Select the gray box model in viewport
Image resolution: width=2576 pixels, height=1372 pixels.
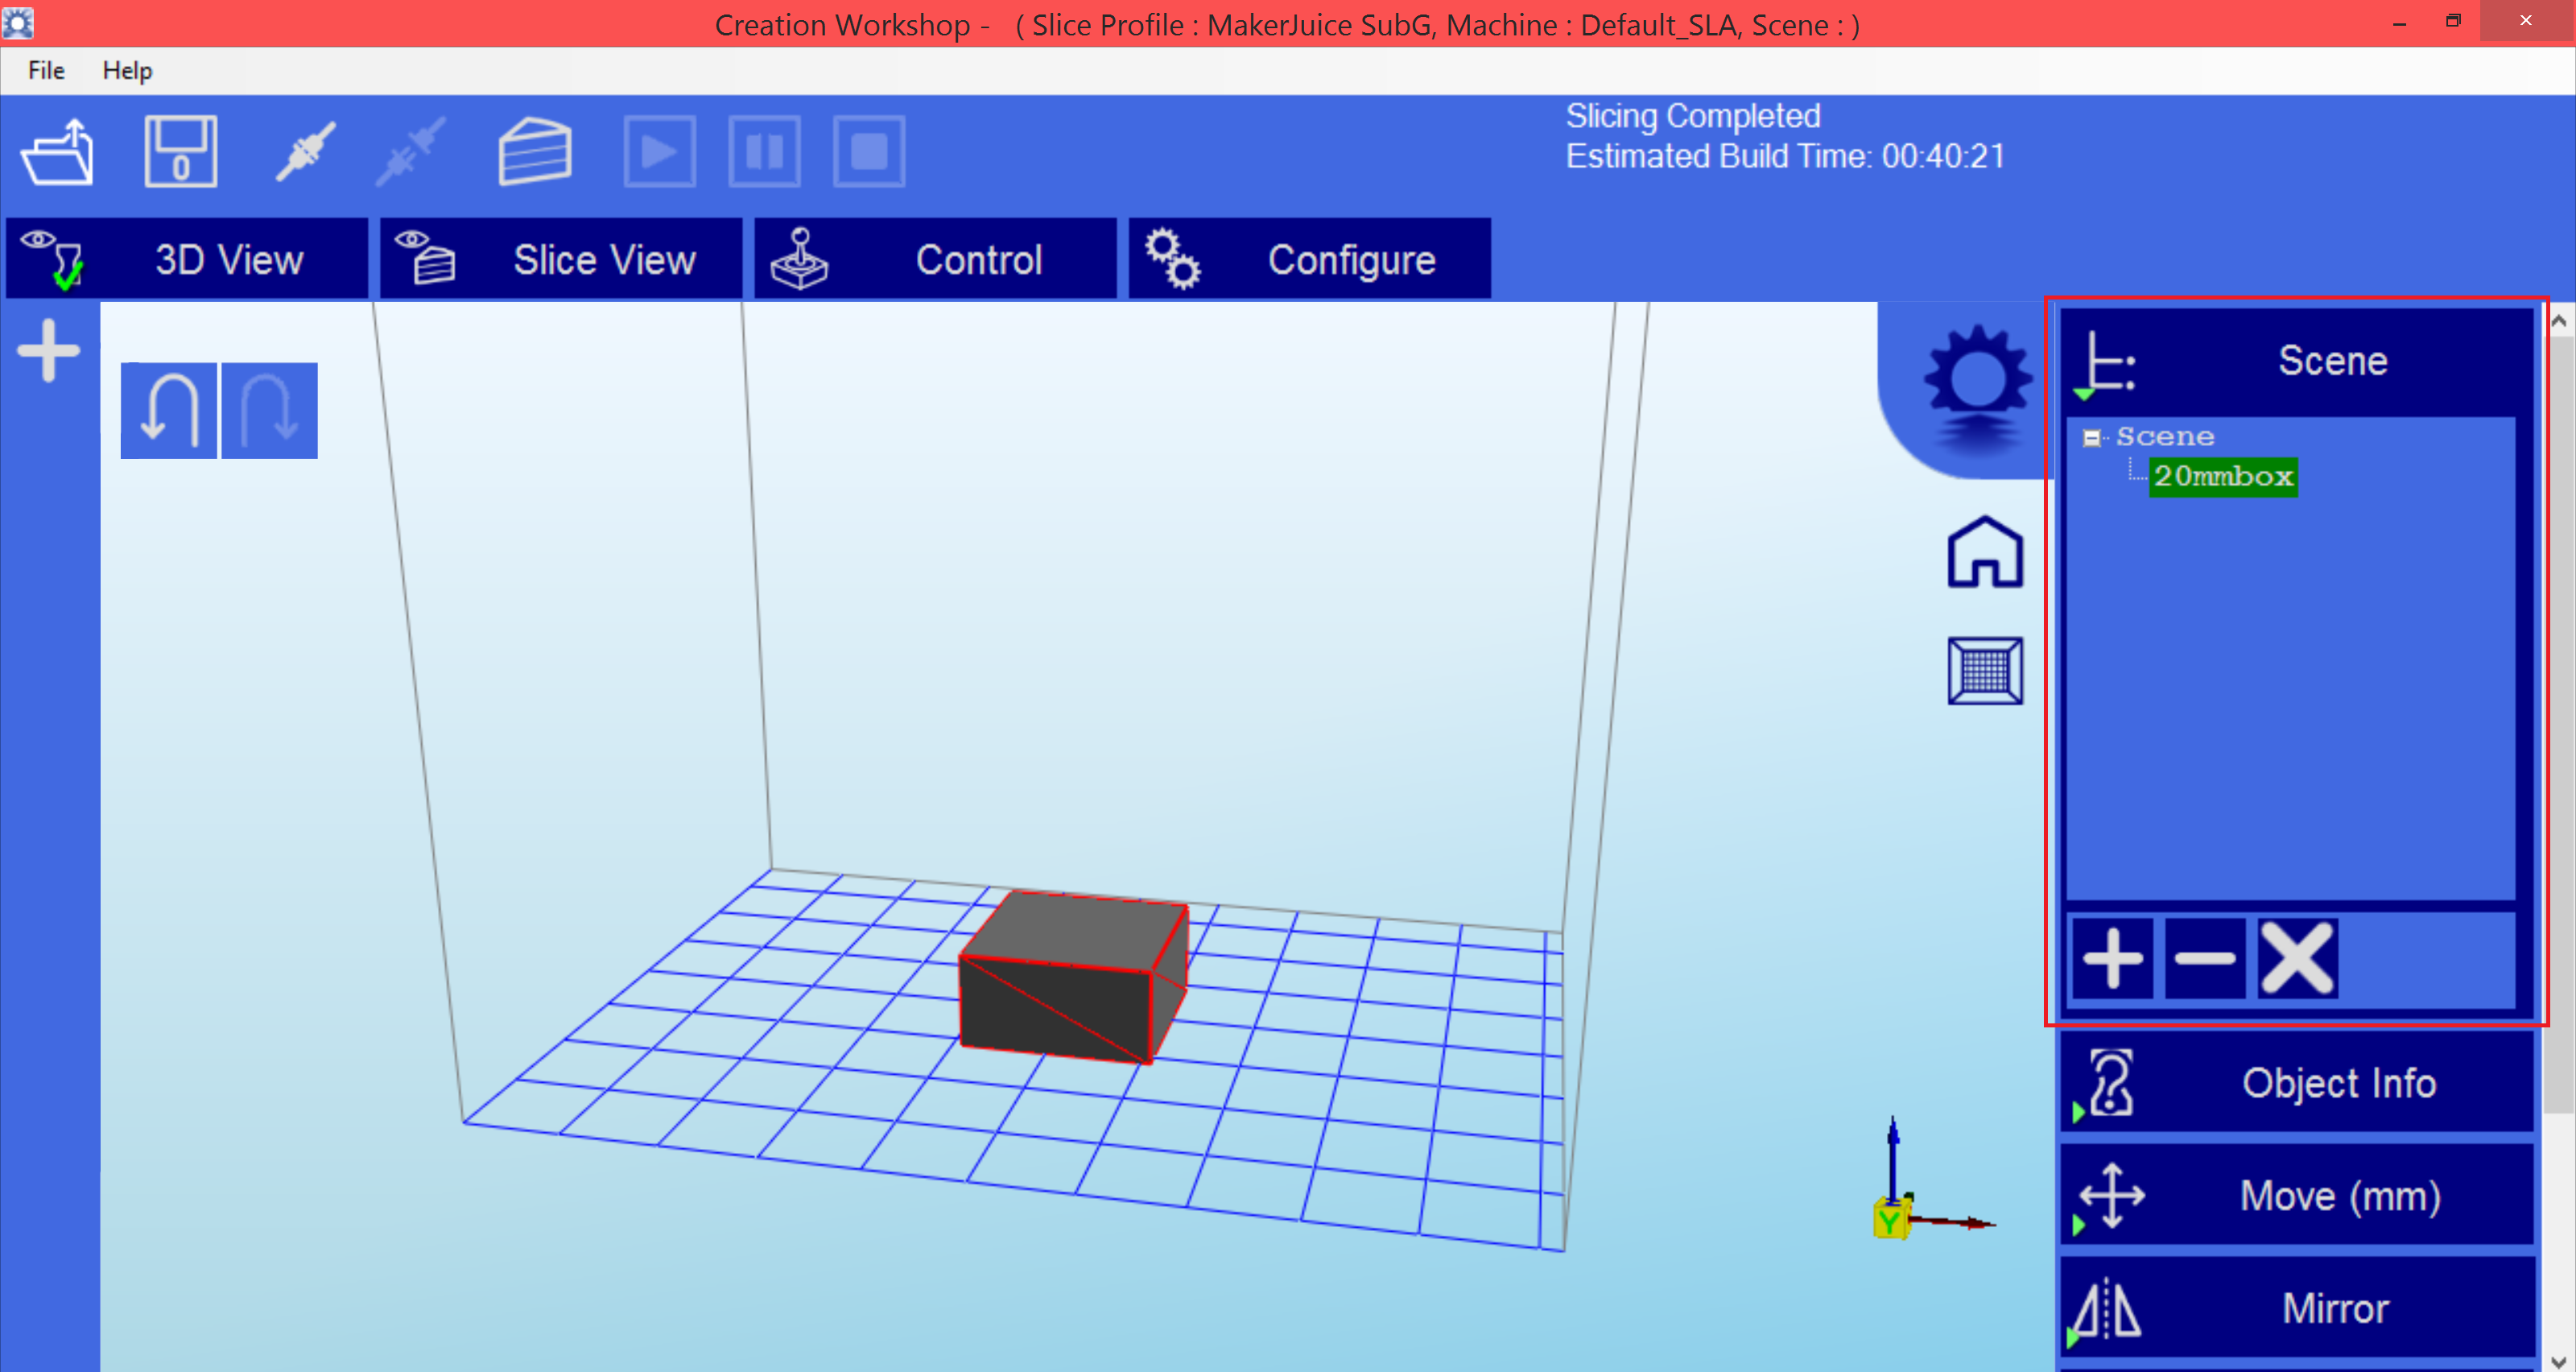tap(1073, 978)
